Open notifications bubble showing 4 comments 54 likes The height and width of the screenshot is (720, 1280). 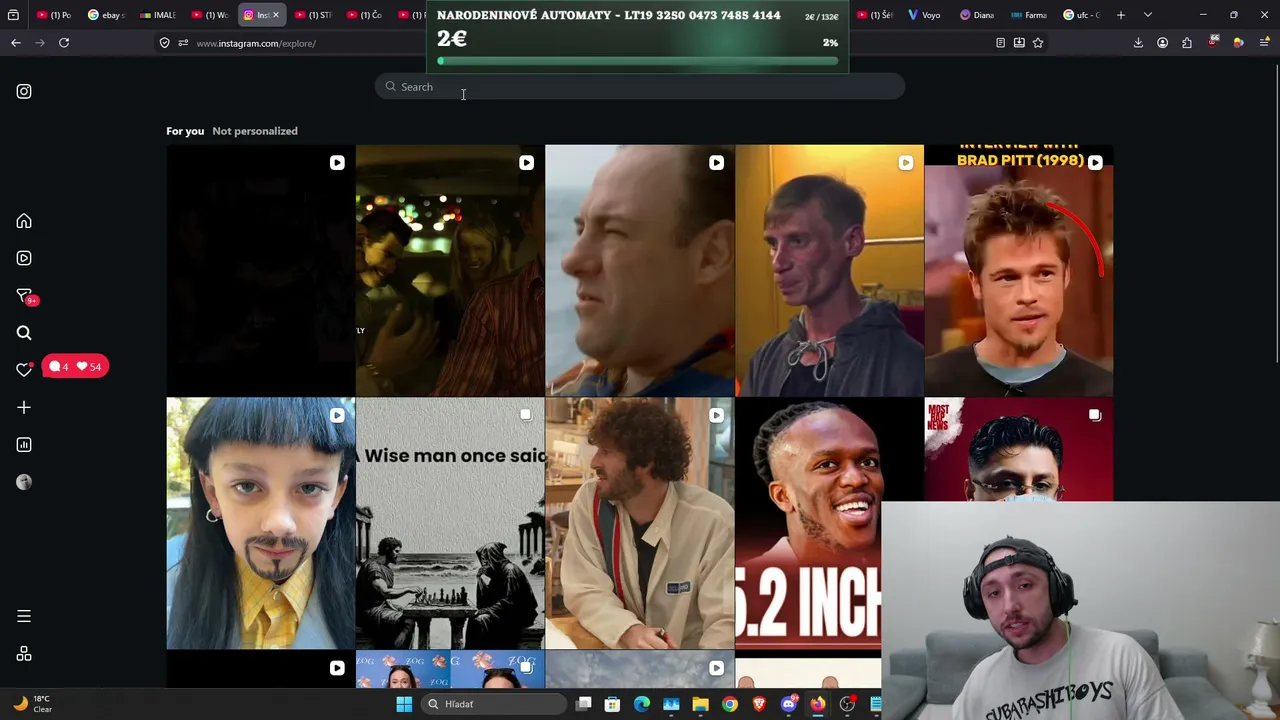(x=75, y=367)
